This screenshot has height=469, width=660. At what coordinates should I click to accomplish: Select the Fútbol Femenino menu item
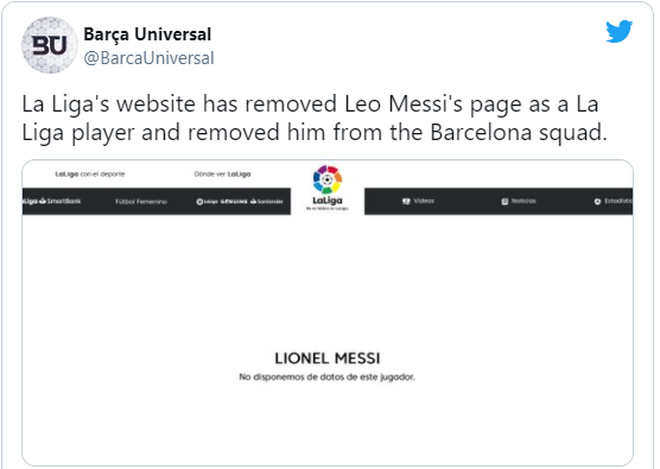142,201
